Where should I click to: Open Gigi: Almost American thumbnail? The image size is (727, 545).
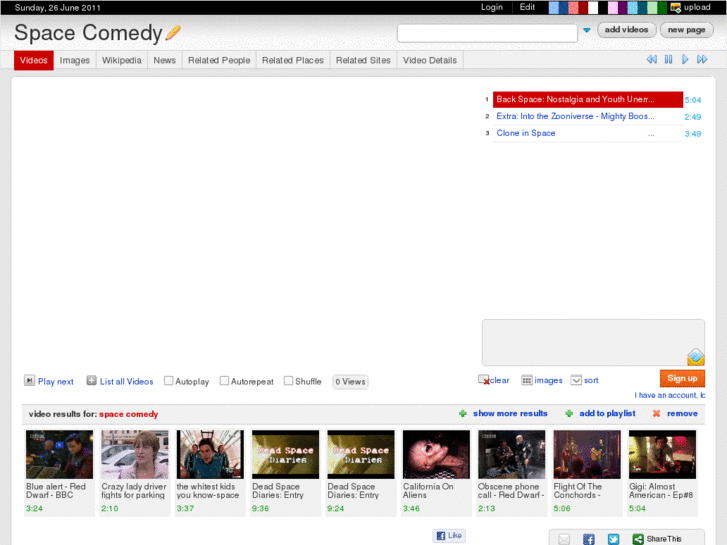pos(662,454)
